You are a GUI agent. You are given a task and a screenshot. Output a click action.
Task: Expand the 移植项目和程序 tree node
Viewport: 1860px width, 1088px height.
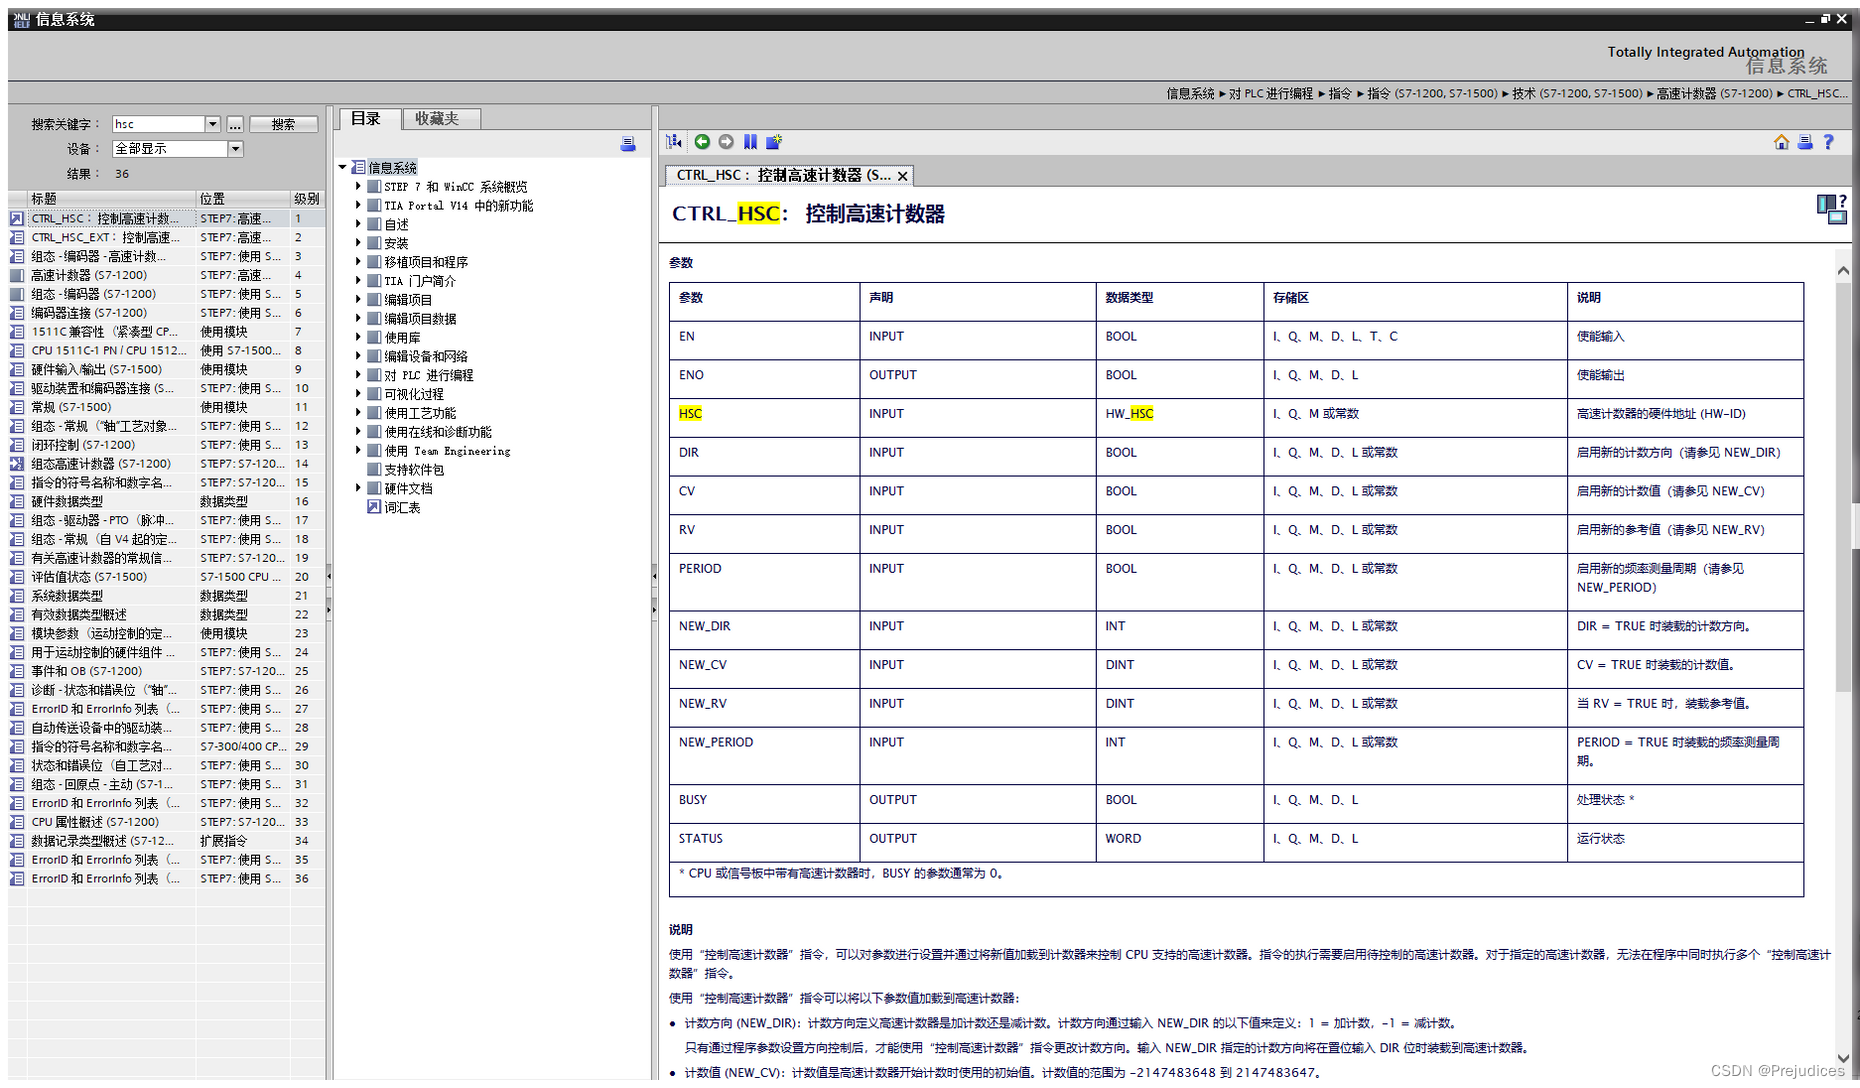click(x=358, y=262)
